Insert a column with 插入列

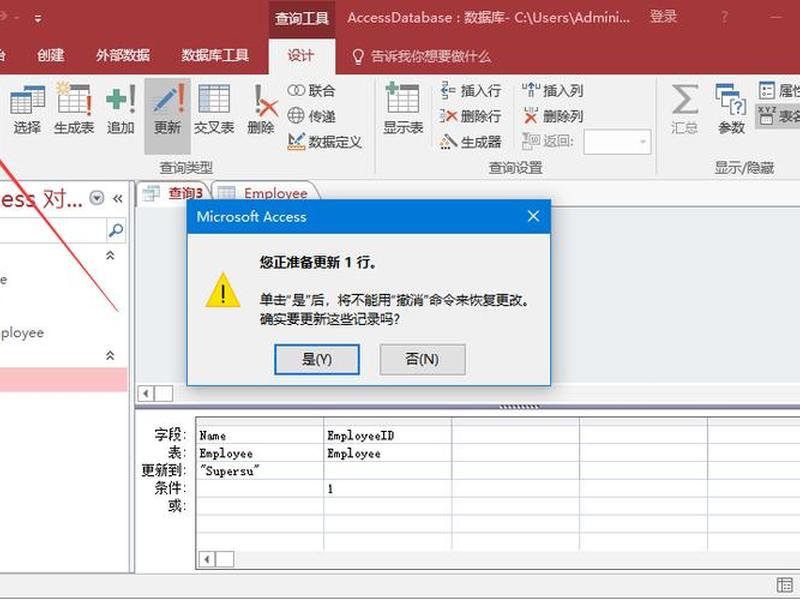pyautogui.click(x=553, y=91)
